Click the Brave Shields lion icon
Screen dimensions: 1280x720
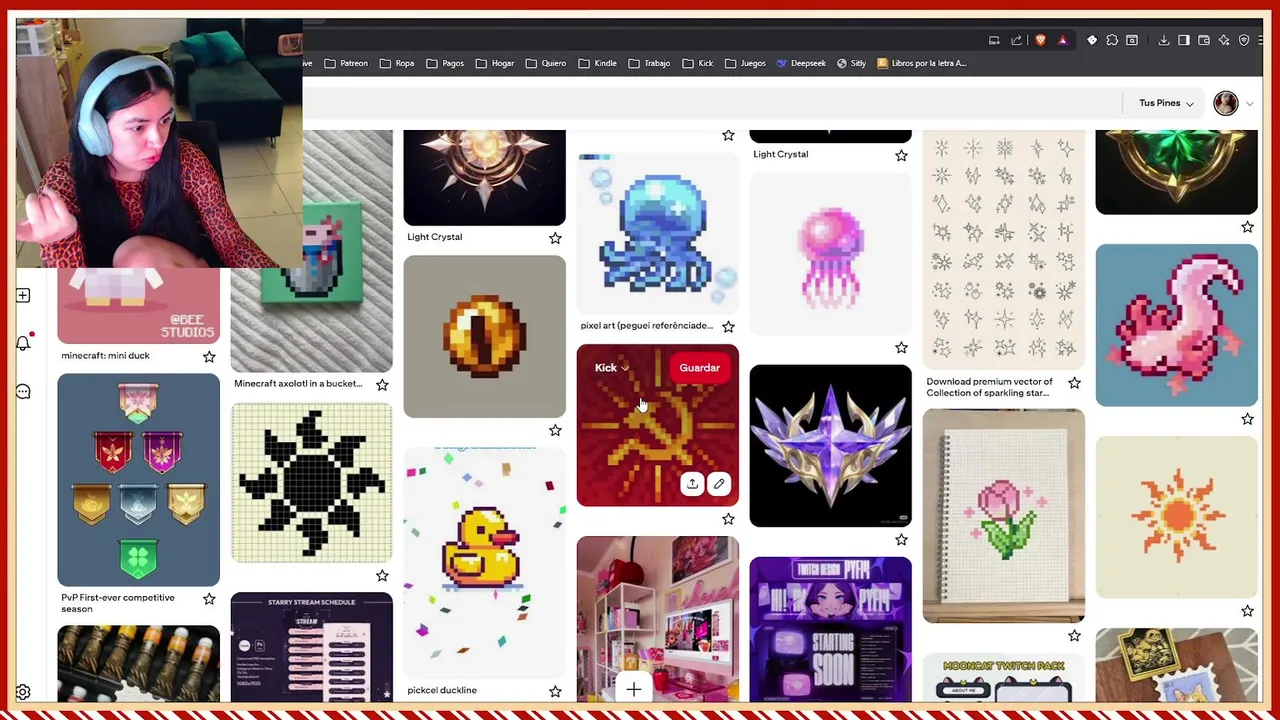[1040, 40]
